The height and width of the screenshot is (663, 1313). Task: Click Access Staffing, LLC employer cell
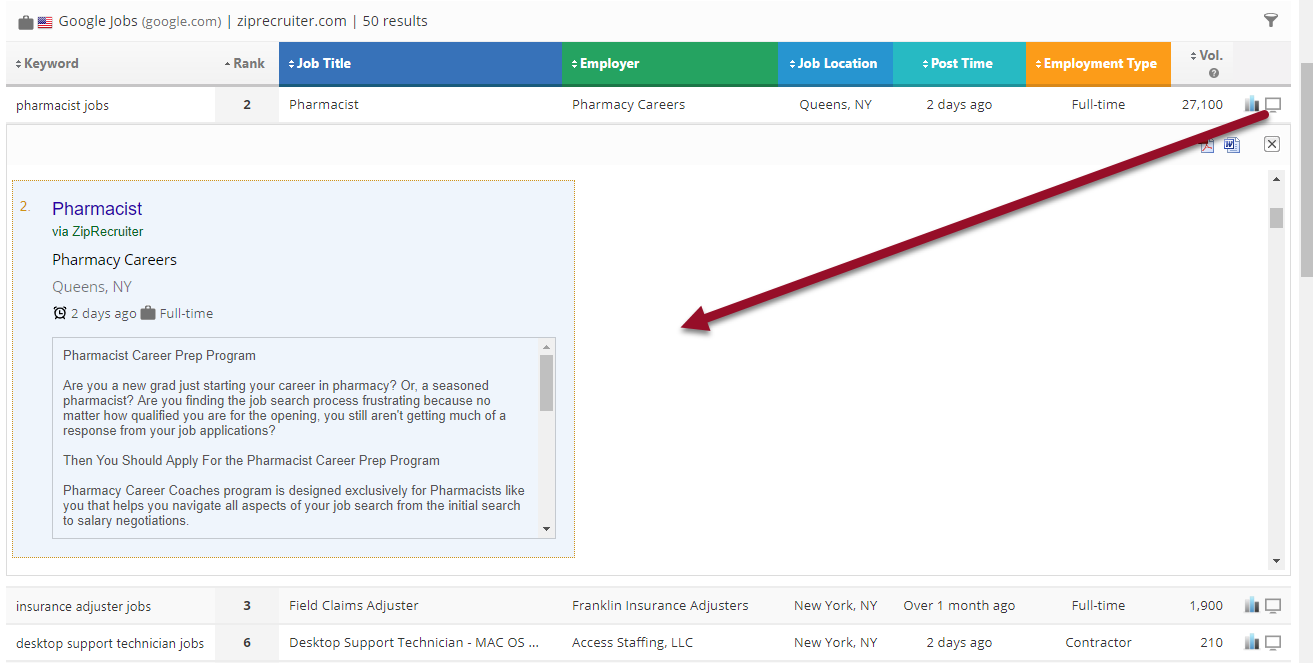(632, 642)
